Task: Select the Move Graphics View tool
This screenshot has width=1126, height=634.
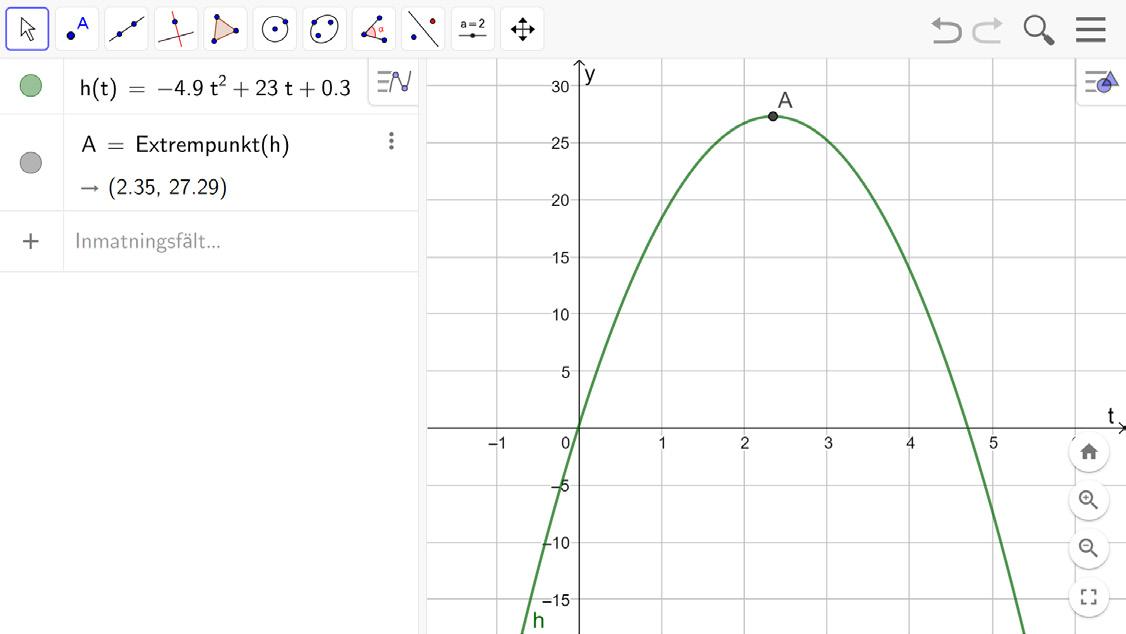Action: point(522,29)
